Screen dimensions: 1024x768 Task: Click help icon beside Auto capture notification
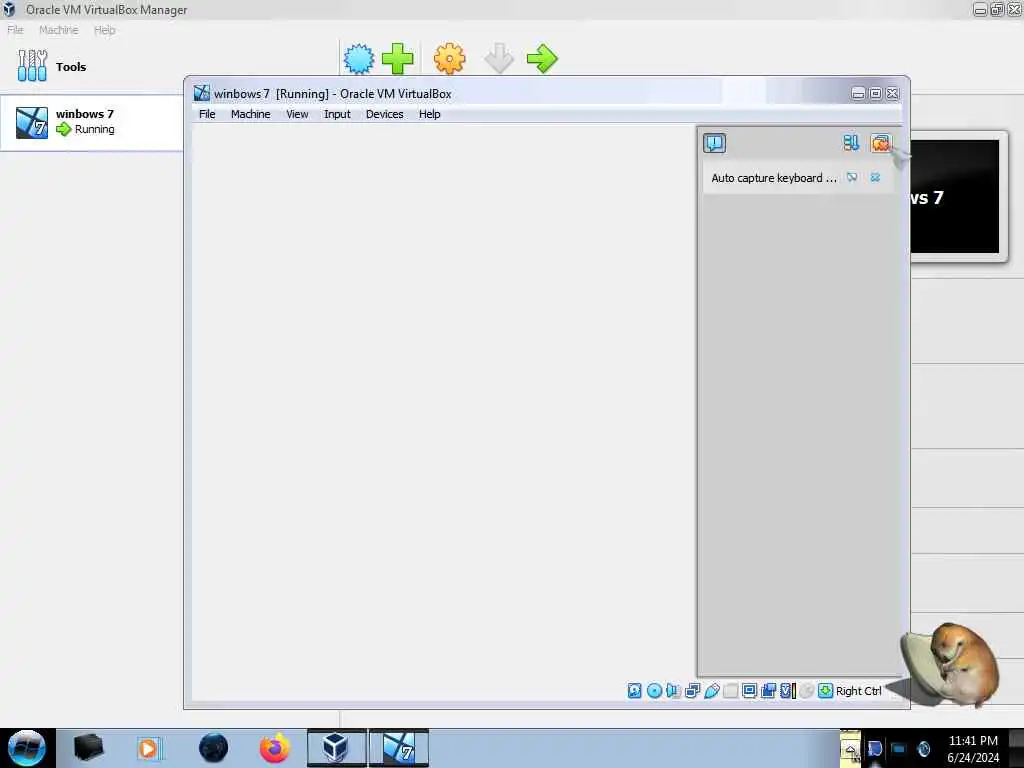852,178
